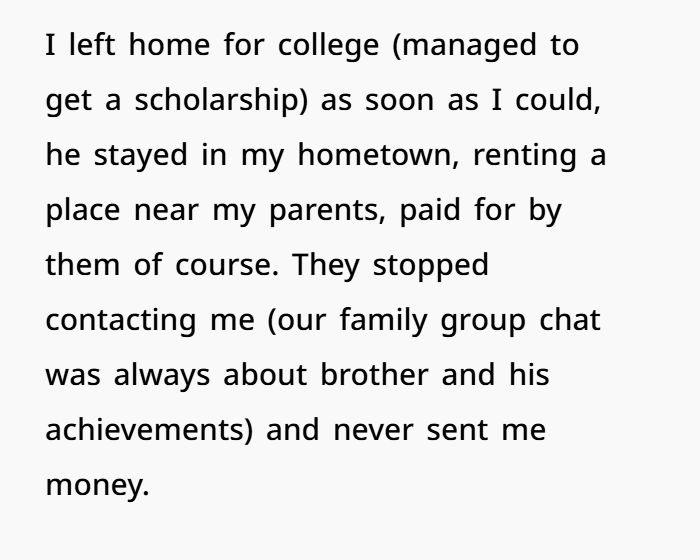
Task: Click the word "renting"
Action: pyautogui.click(x=523, y=156)
